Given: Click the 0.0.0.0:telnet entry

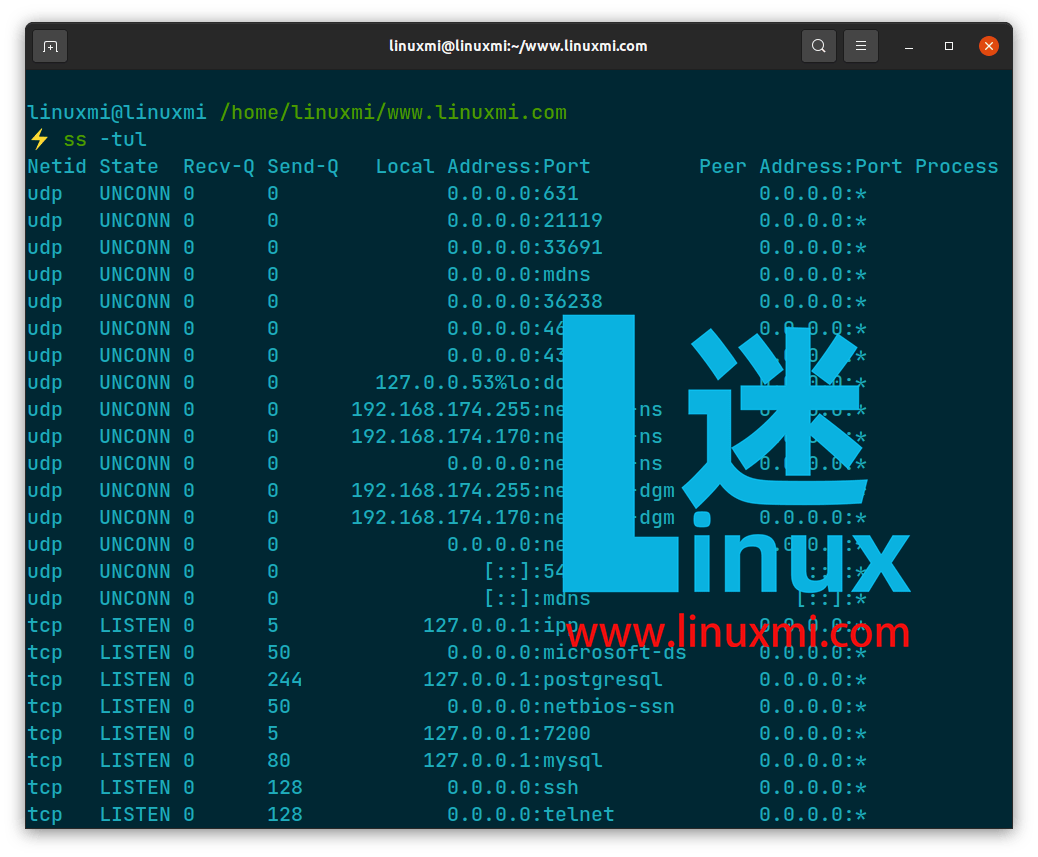Looking at the screenshot, I should (531, 815).
